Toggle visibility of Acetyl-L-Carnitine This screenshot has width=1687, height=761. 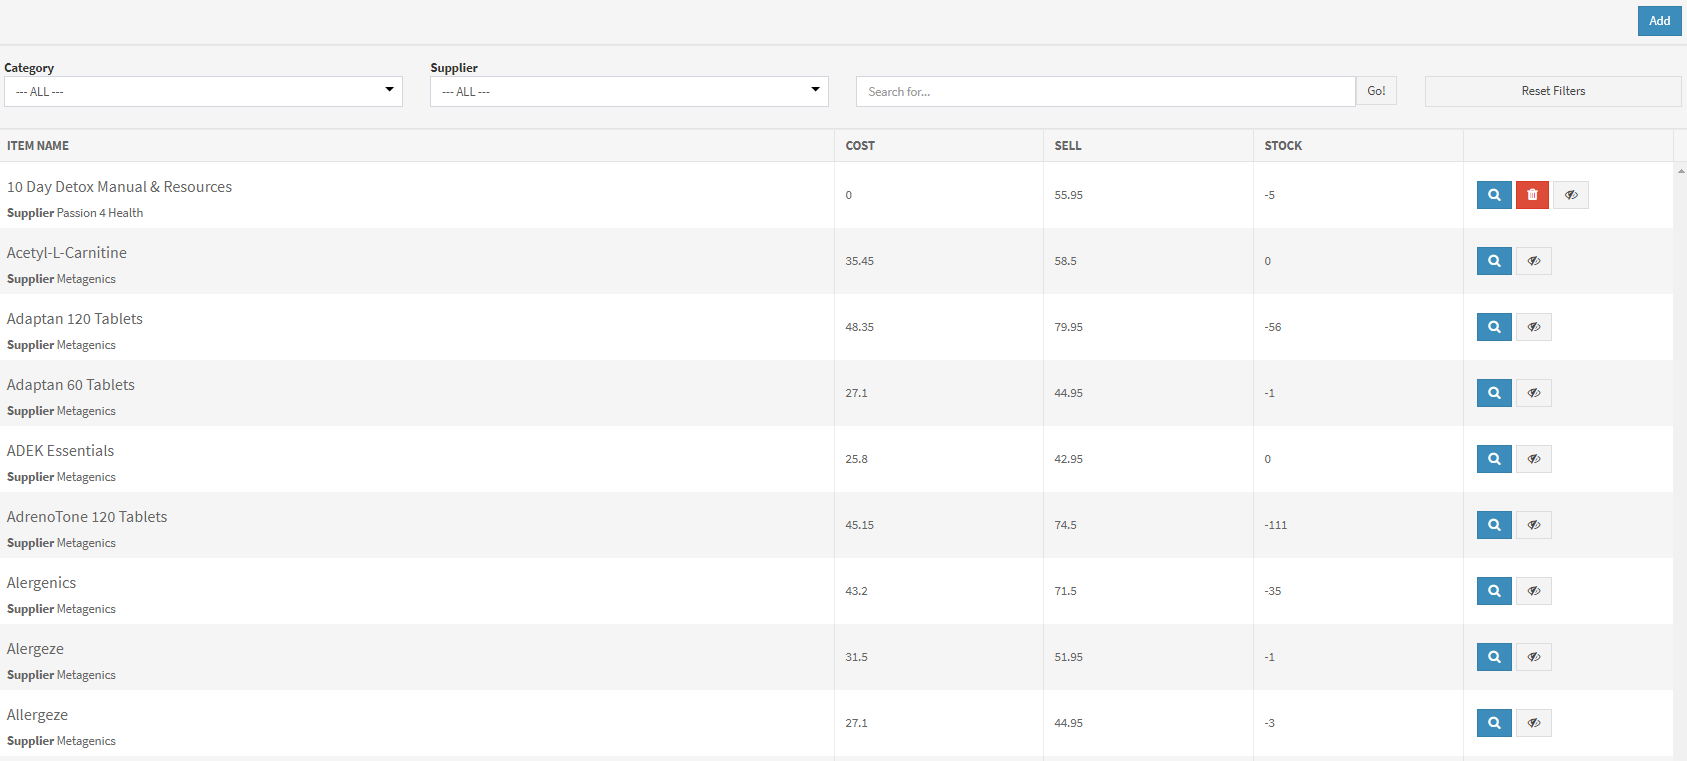pyautogui.click(x=1534, y=261)
